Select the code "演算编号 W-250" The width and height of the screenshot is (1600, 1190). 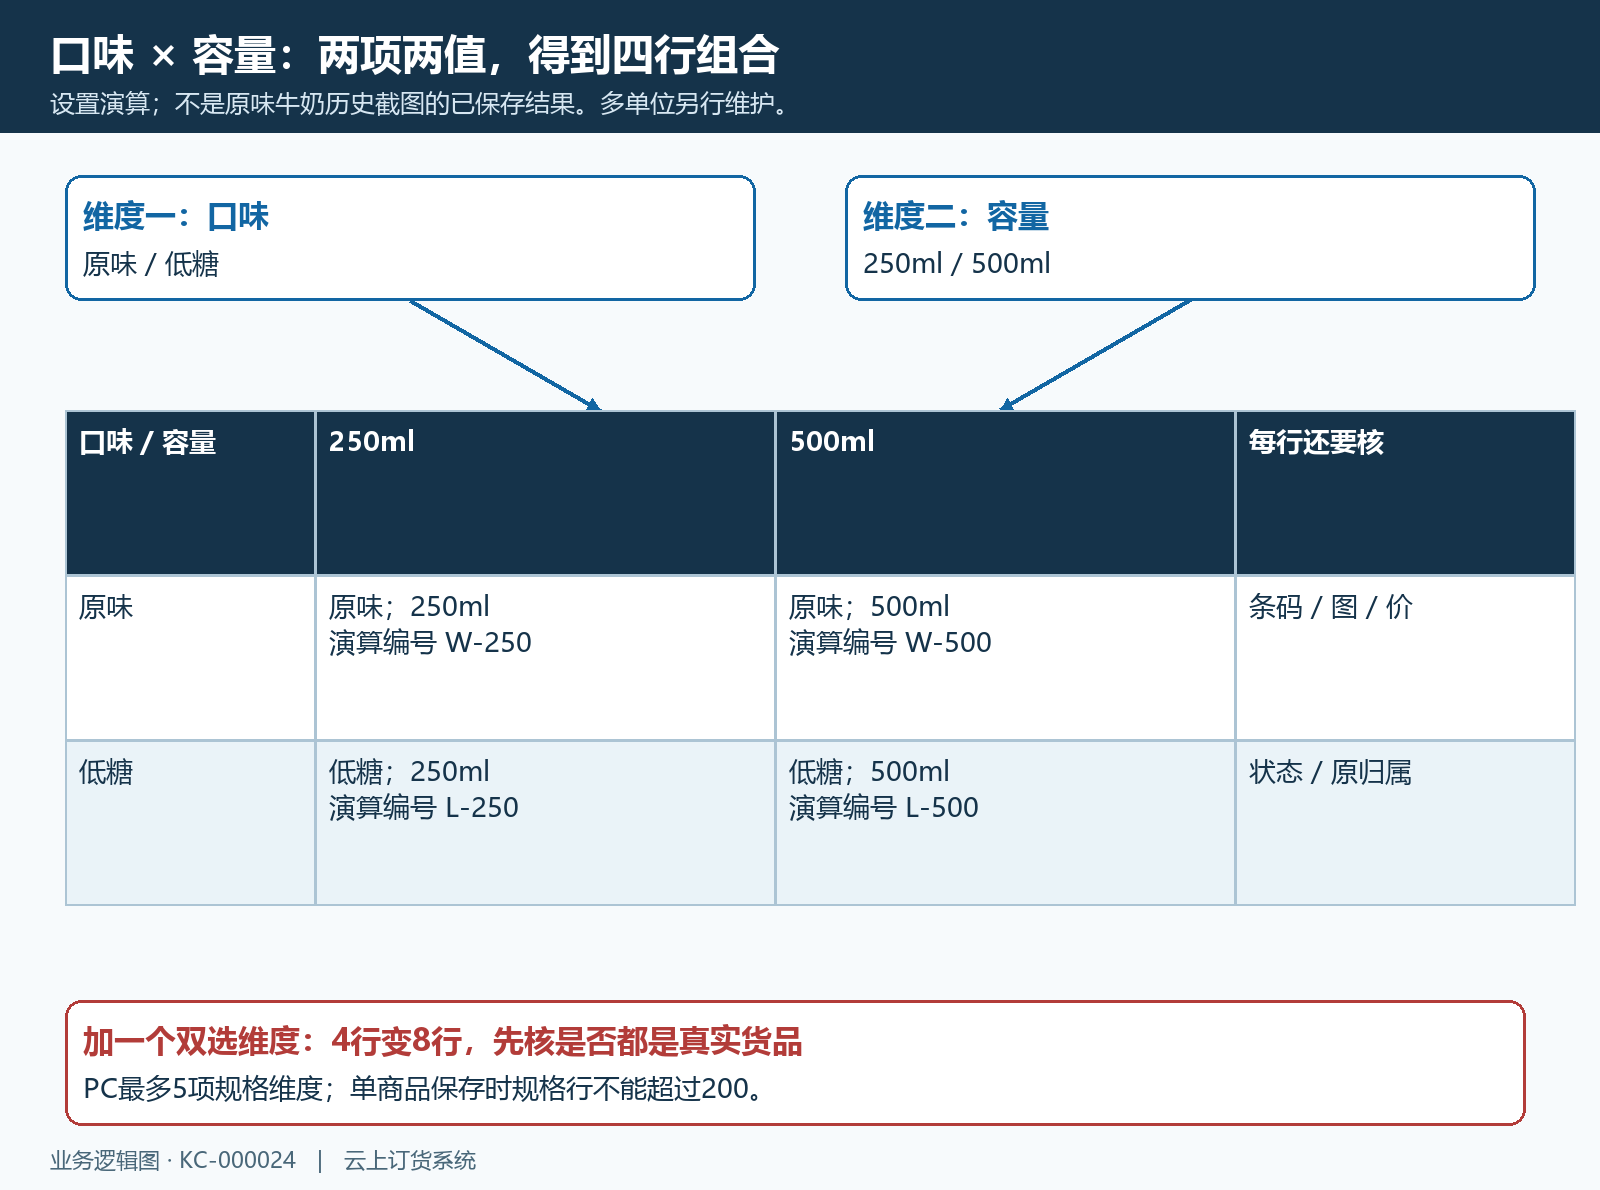tap(430, 643)
